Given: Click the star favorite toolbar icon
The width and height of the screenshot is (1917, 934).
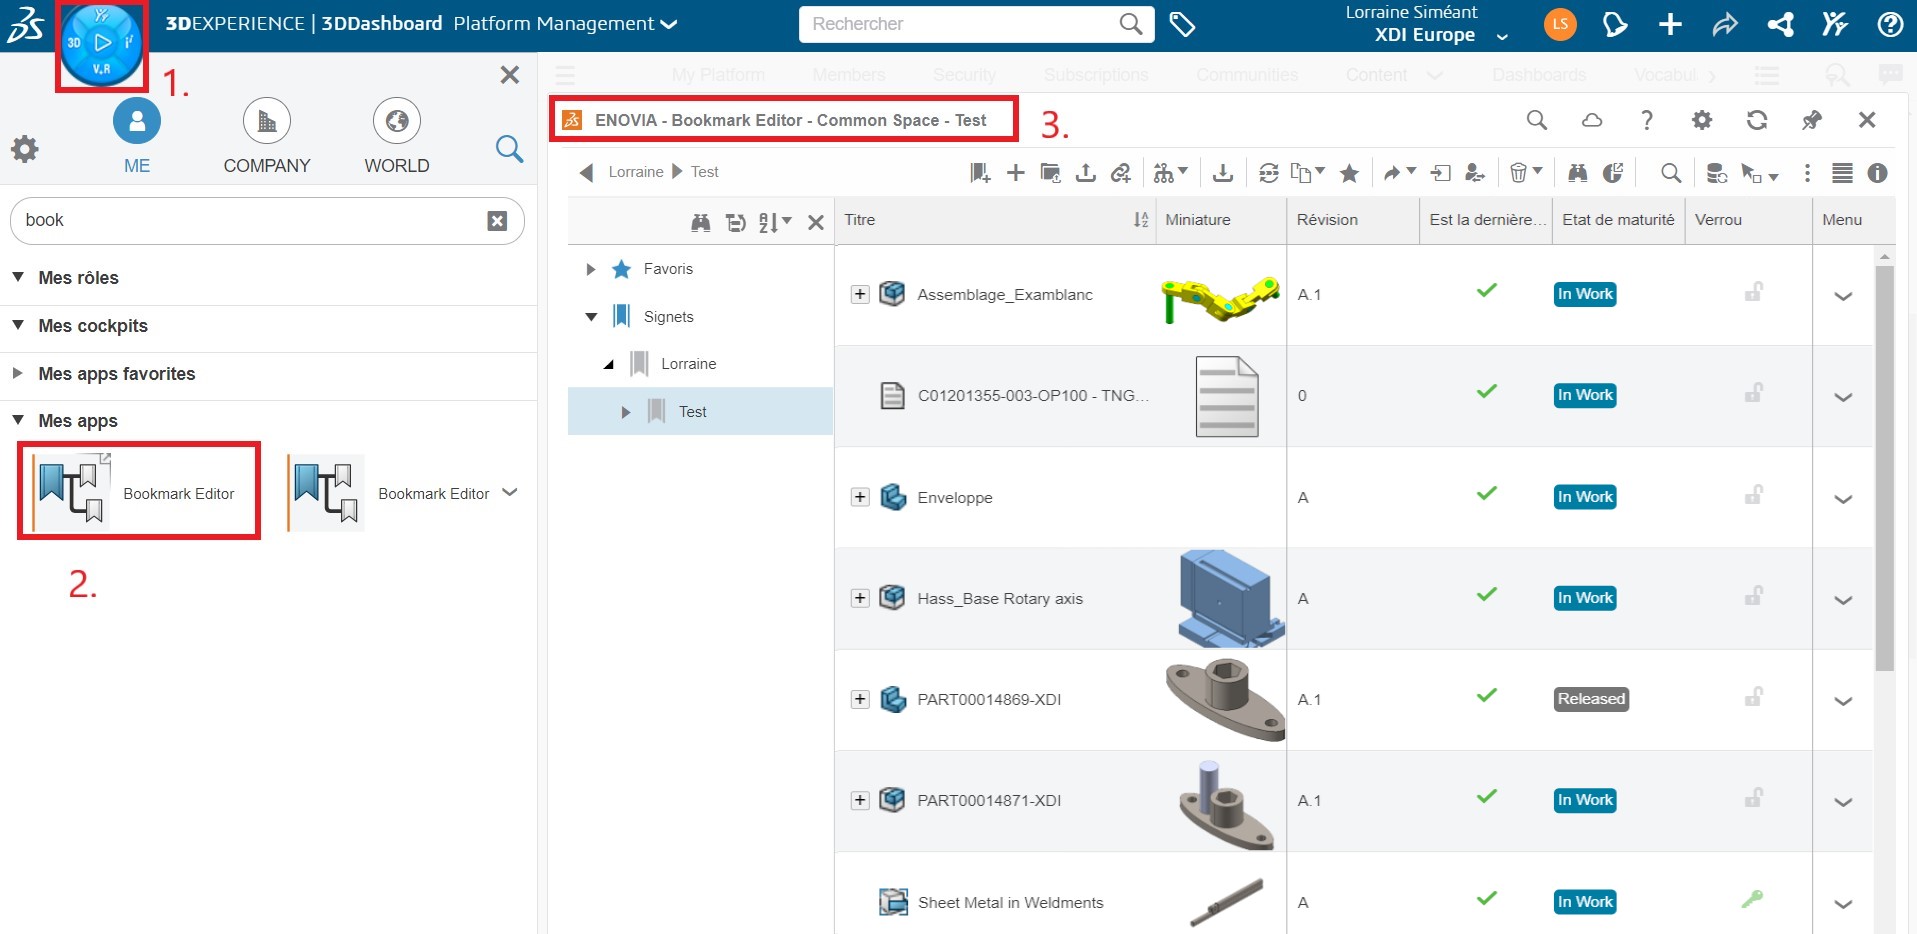Looking at the screenshot, I should tap(1349, 173).
